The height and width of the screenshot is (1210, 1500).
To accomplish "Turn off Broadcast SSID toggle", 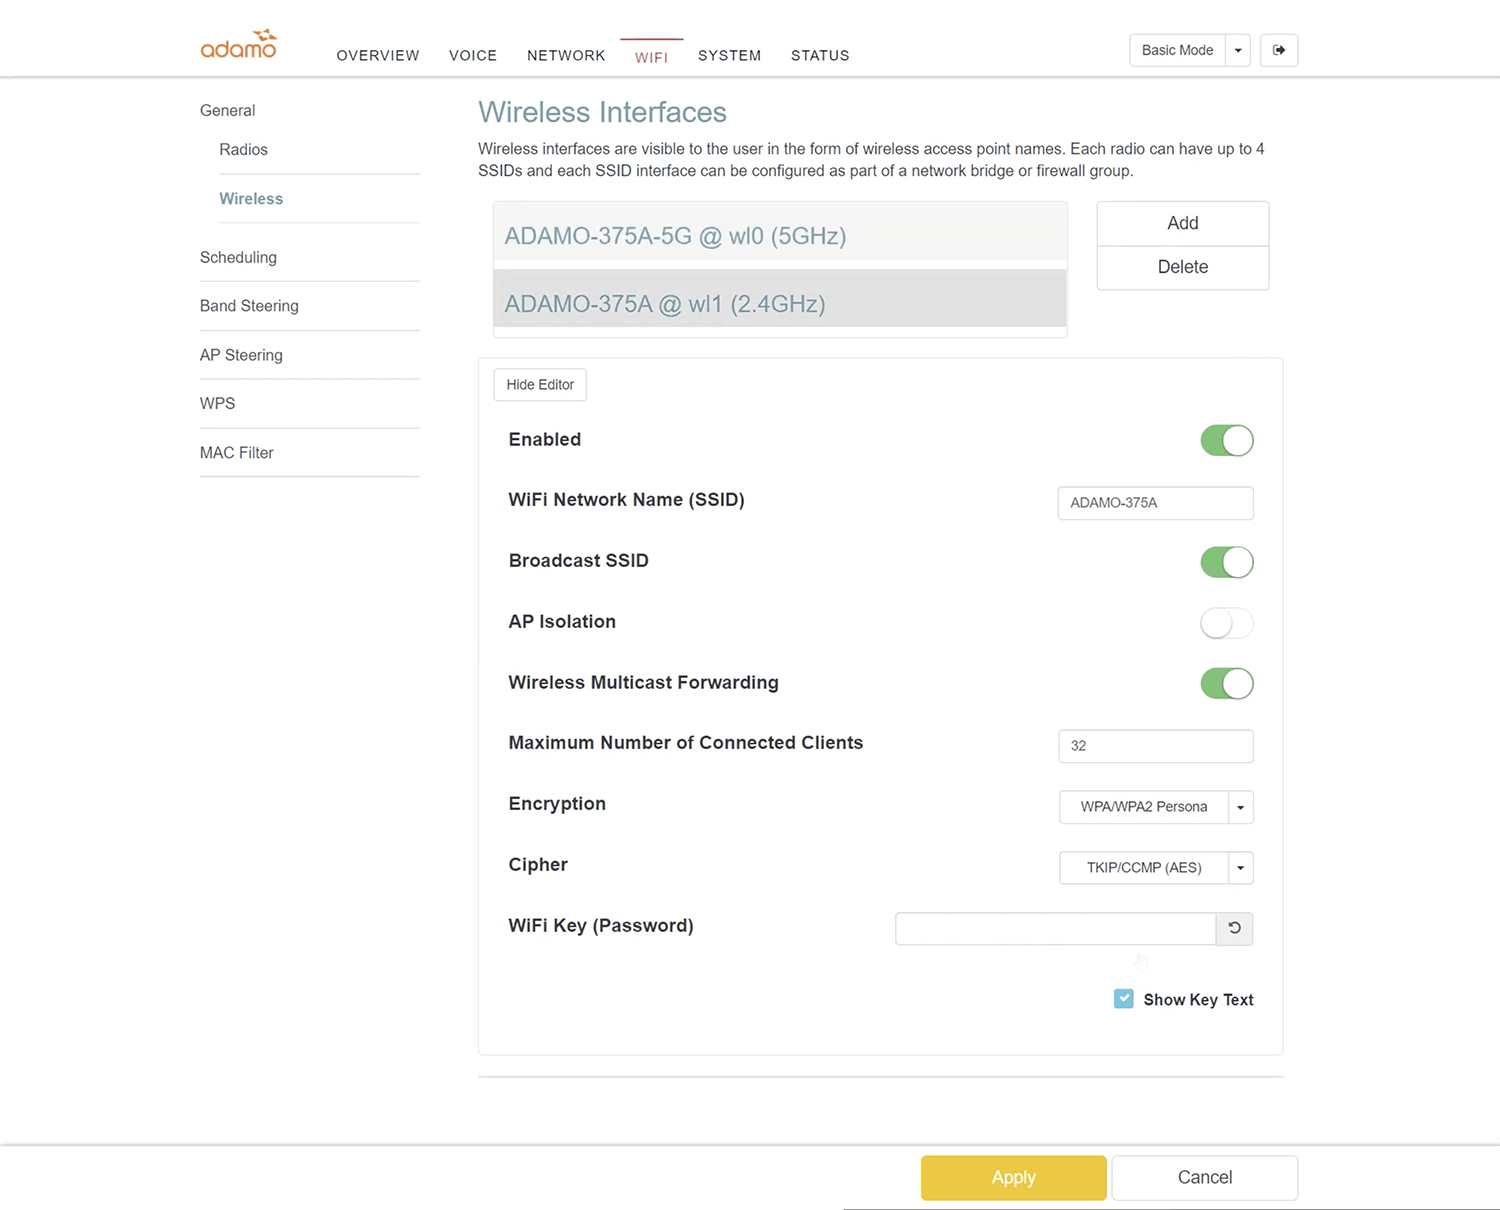I will [x=1226, y=562].
